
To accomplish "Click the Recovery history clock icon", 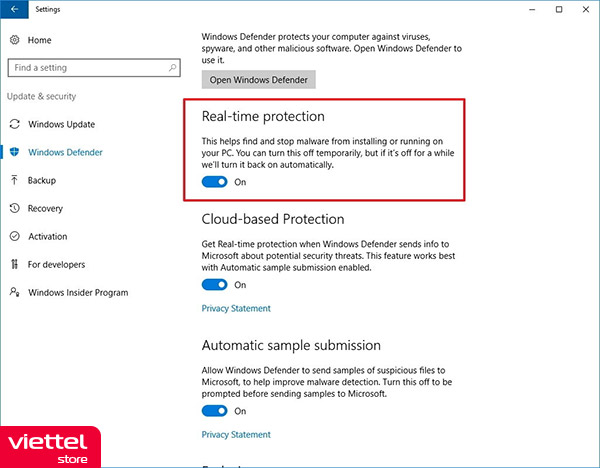I will click(15, 208).
